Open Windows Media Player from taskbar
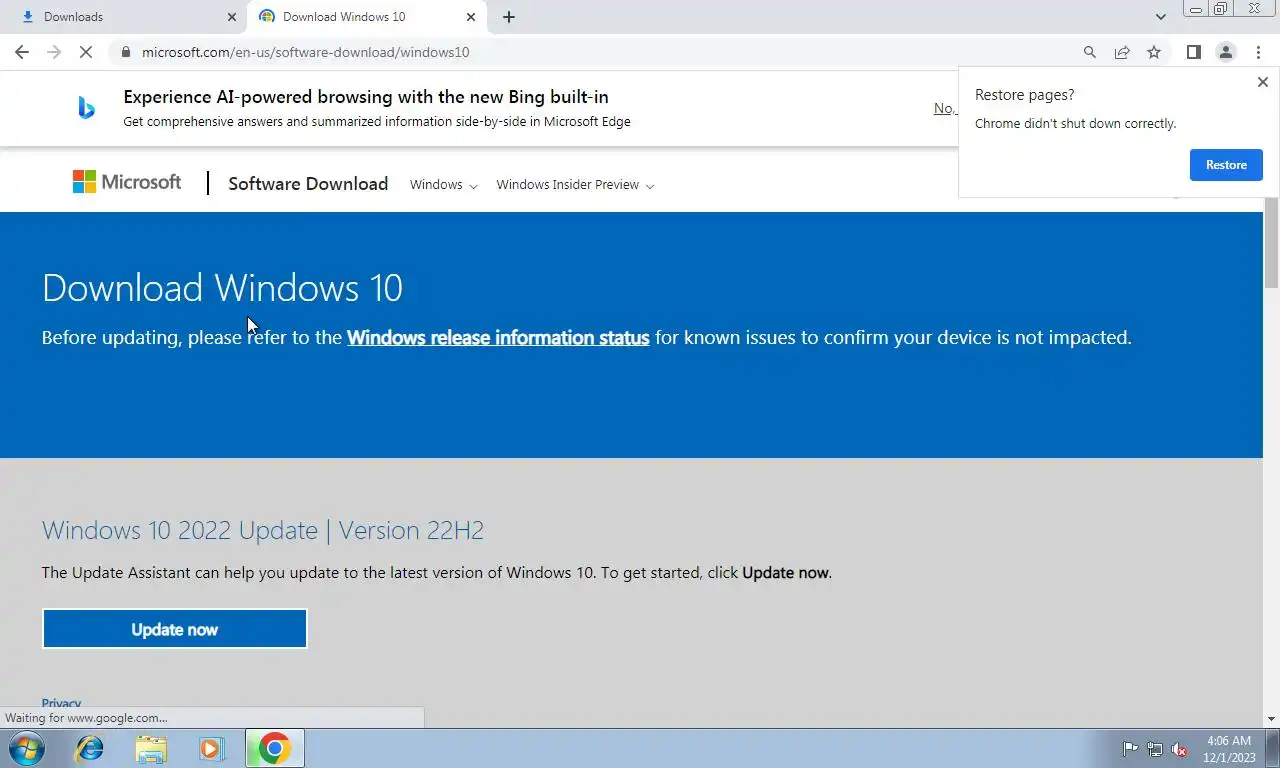 pos(211,748)
